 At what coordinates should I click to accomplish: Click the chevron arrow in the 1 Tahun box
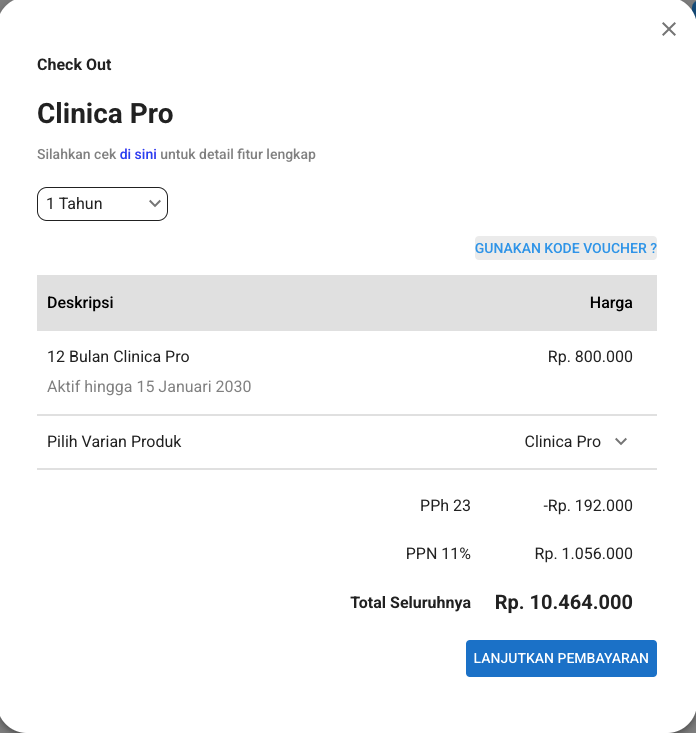(x=155, y=204)
